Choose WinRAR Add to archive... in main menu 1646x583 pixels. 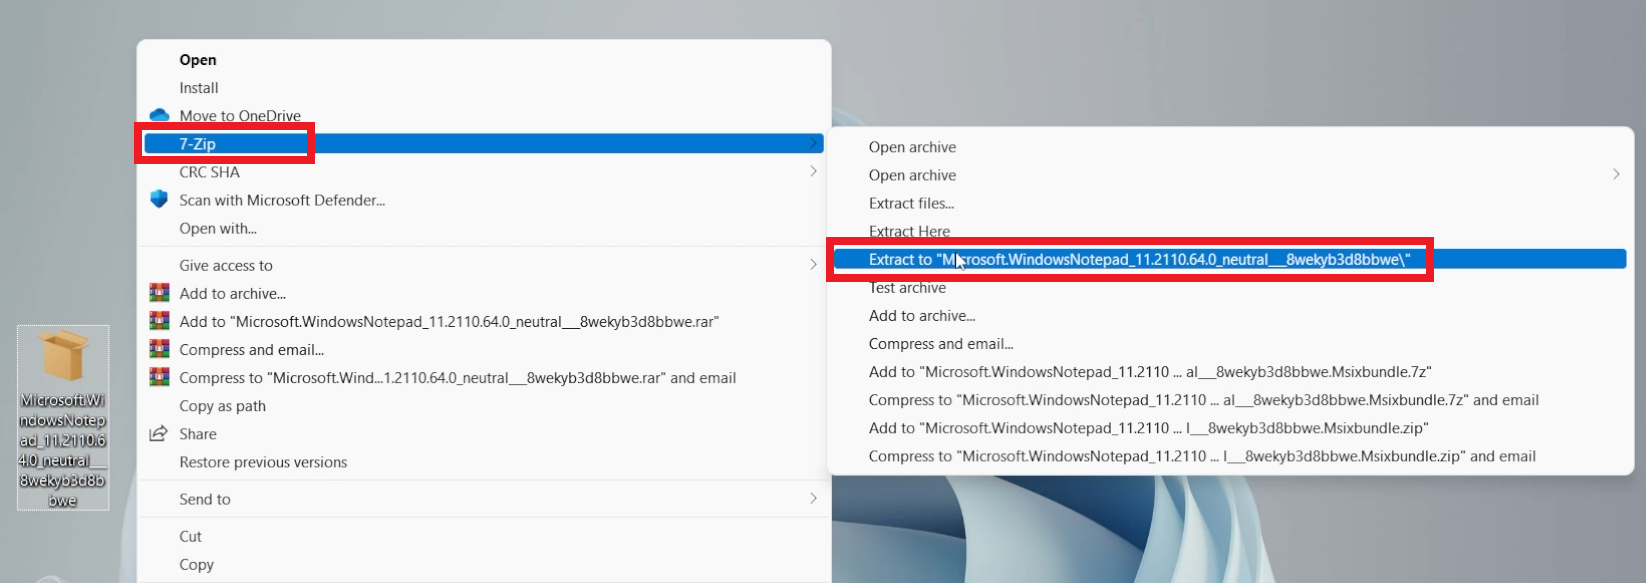[232, 293]
